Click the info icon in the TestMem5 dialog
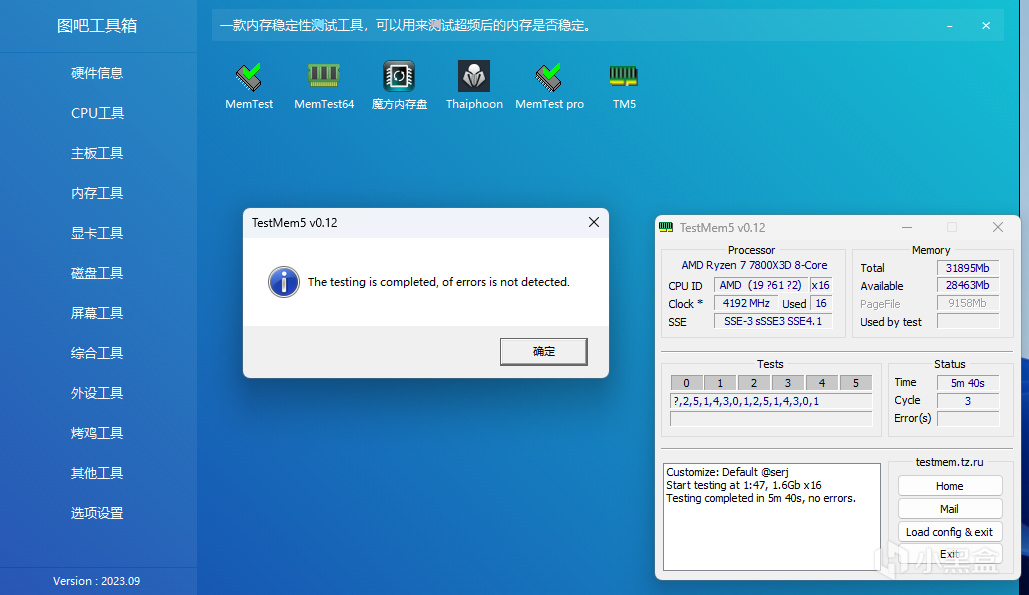This screenshot has height=595, width=1029. [284, 282]
